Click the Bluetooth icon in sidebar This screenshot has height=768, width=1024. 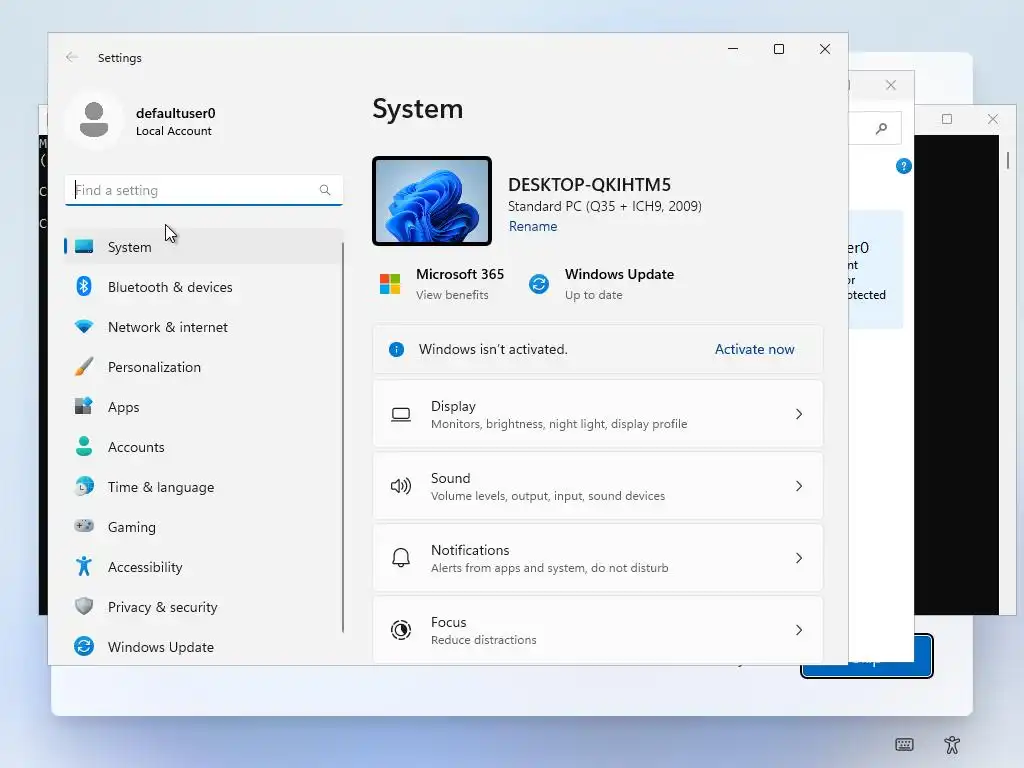pos(84,287)
